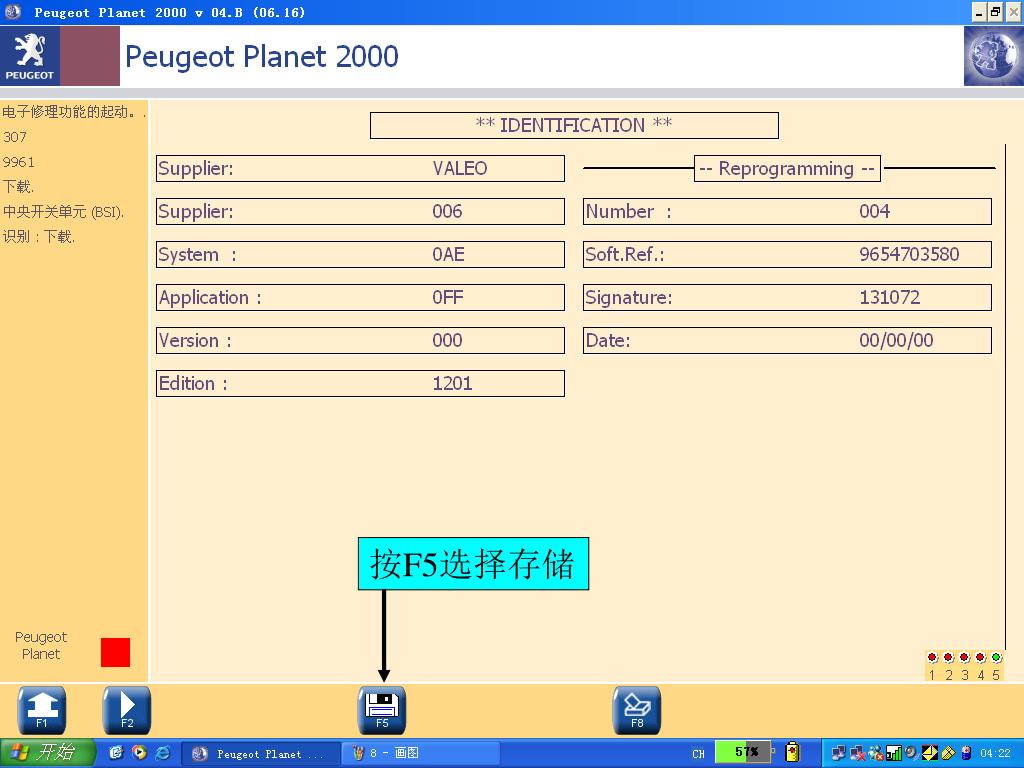The width and height of the screenshot is (1024, 768).
Task: Click the Reprogramming section label
Action: (787, 168)
